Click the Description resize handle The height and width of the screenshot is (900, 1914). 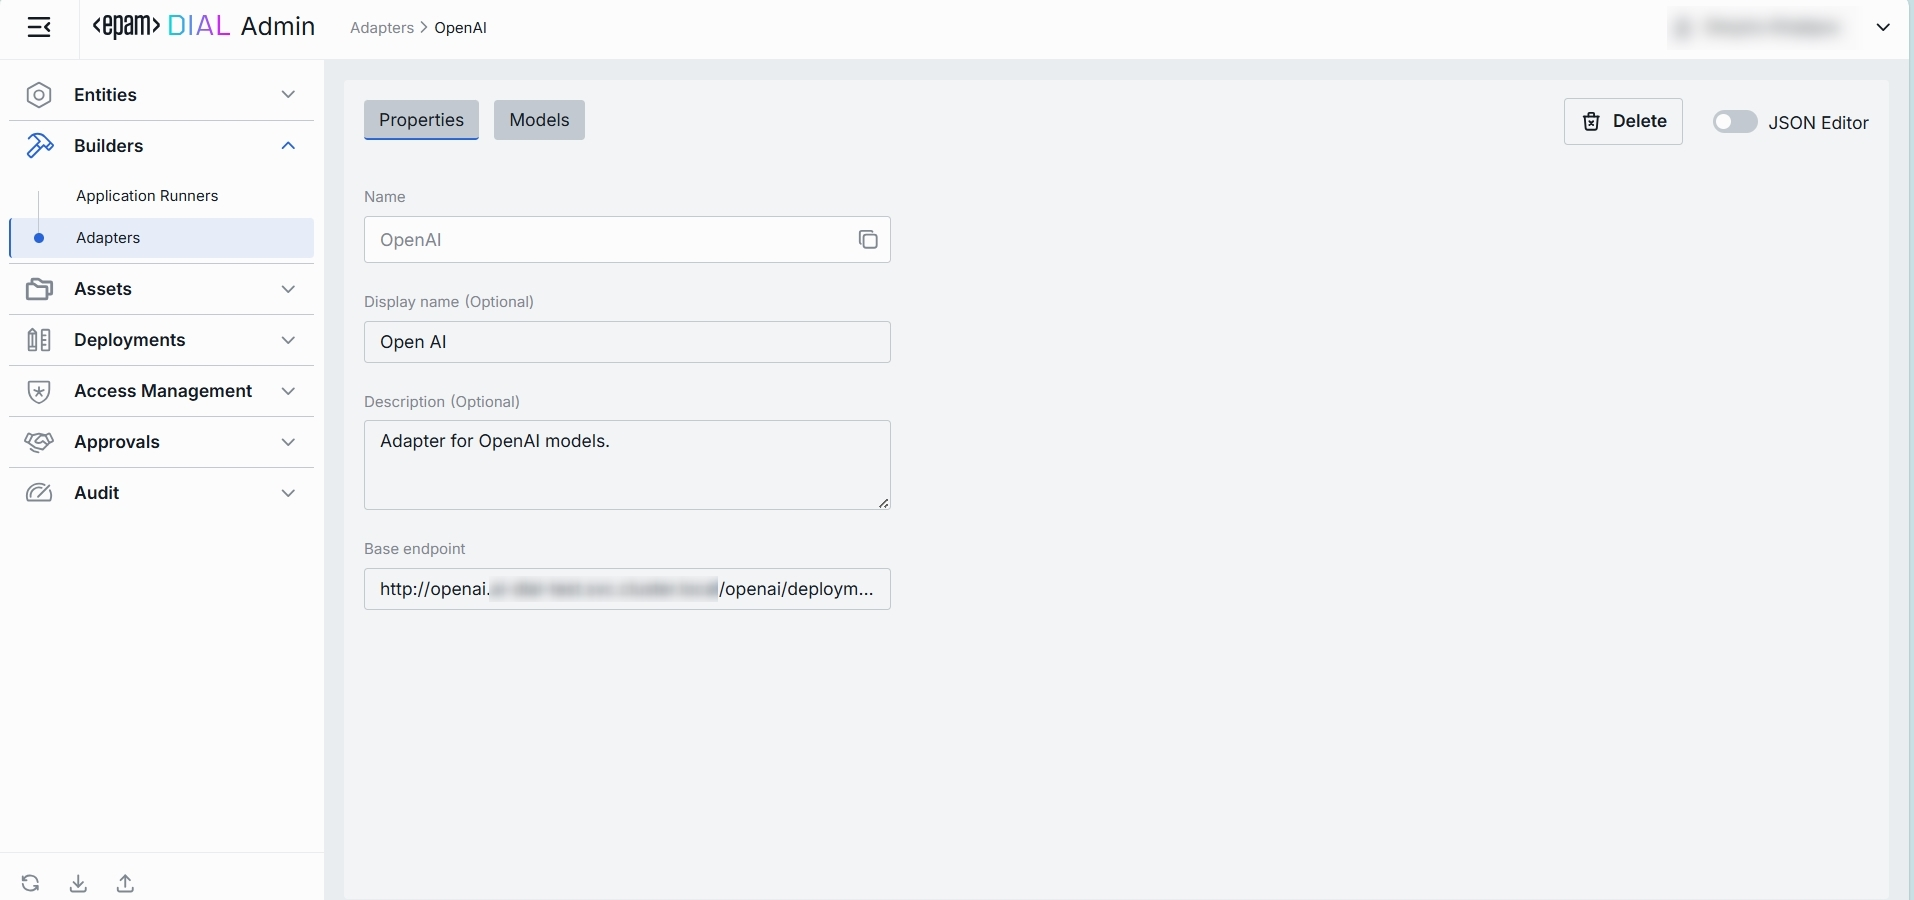884,503
